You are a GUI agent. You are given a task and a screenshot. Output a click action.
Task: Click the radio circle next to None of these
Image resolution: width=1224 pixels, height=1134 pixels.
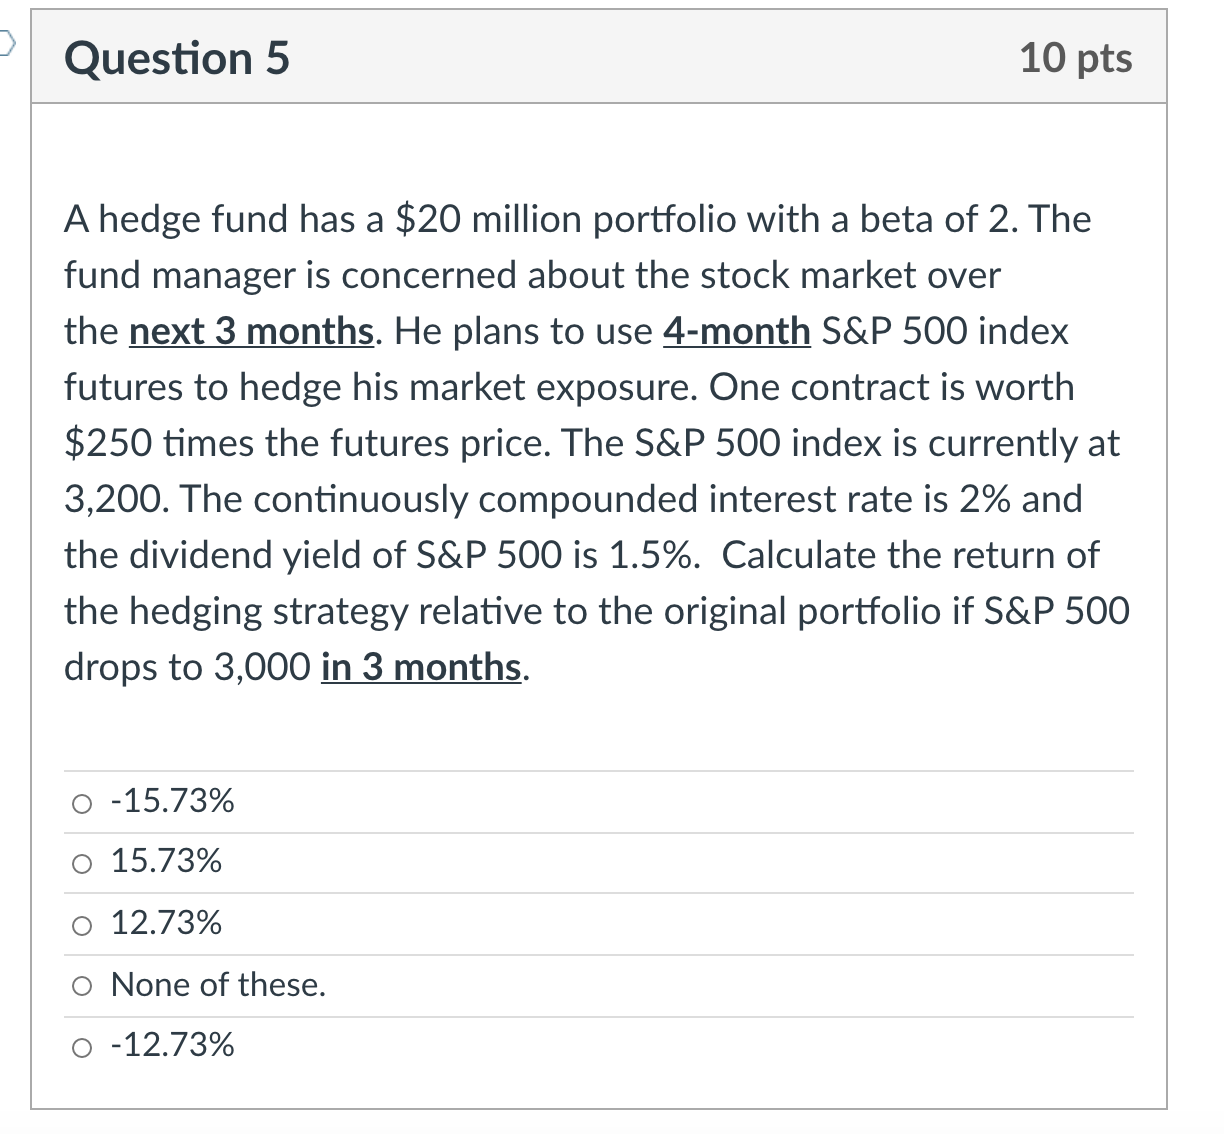point(82,984)
